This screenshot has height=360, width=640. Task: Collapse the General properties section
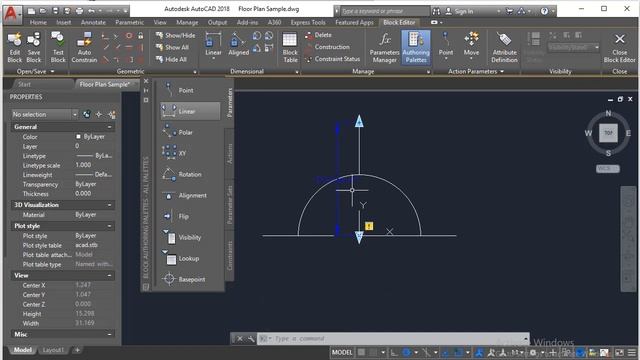pyautogui.click(x=109, y=127)
